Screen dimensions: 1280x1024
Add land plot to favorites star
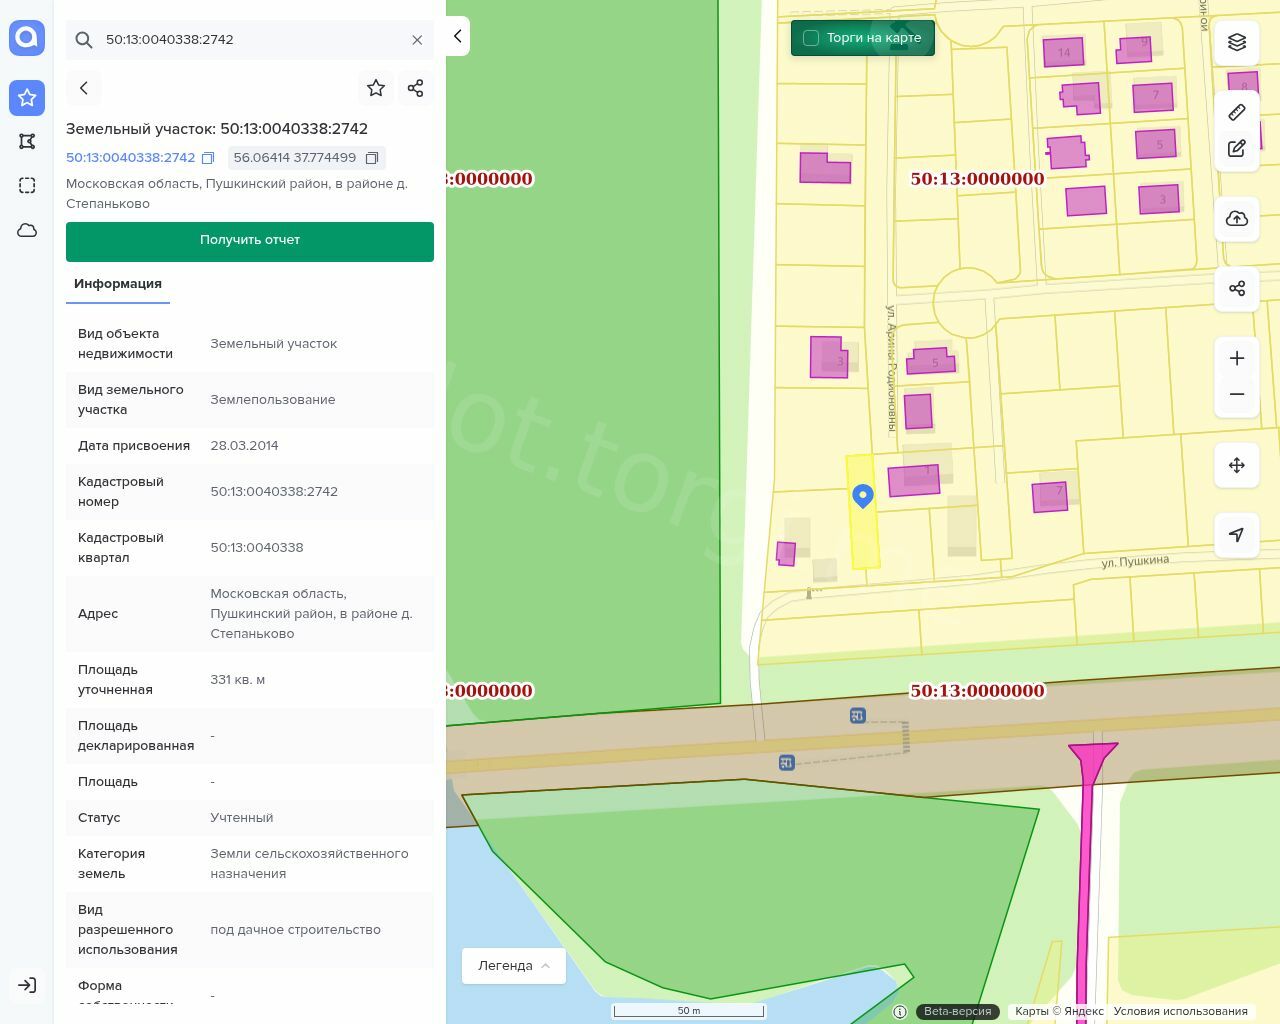(x=376, y=88)
